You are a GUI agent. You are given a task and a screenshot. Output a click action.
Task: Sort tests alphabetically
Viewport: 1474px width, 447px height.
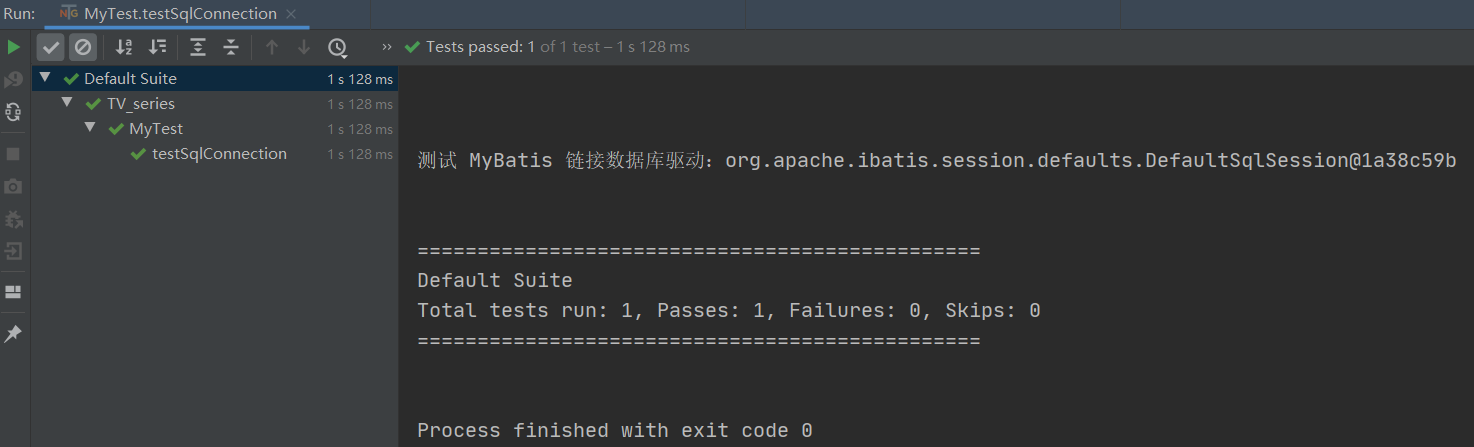coord(124,47)
